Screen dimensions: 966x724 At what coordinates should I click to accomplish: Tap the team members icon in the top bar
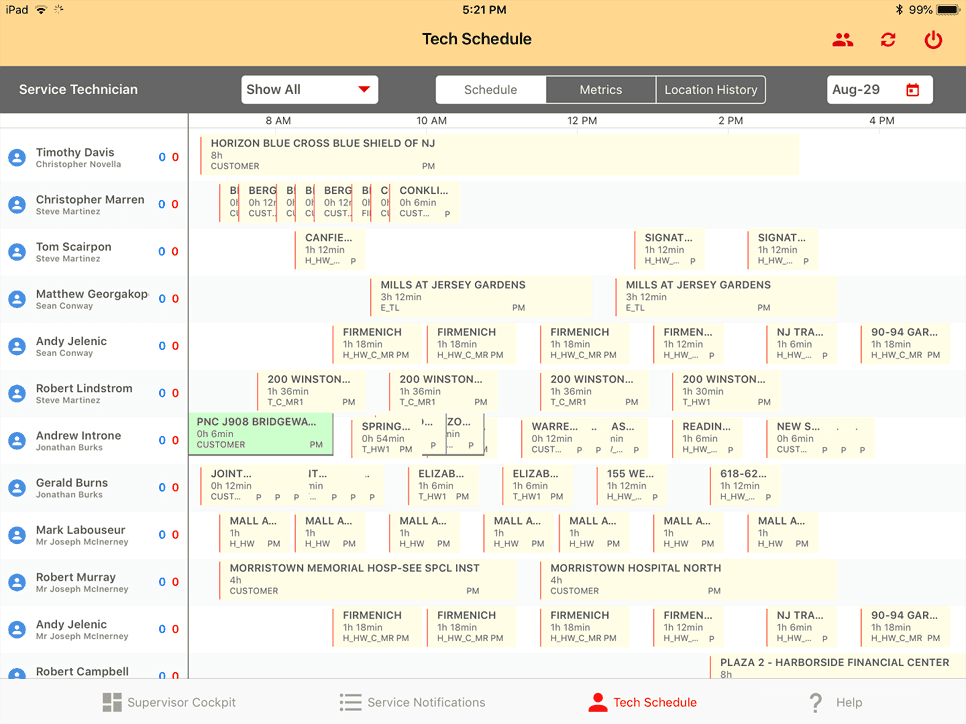[843, 40]
